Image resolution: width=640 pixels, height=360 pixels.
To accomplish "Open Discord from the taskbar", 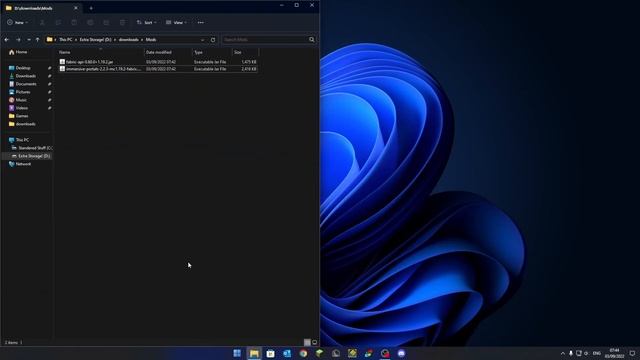I will [x=401, y=353].
